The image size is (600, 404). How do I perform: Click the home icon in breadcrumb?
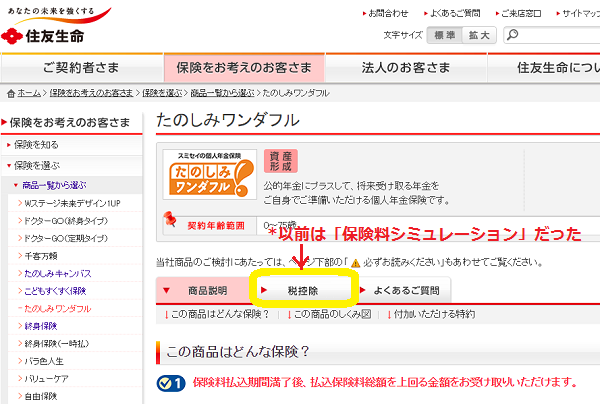point(11,93)
